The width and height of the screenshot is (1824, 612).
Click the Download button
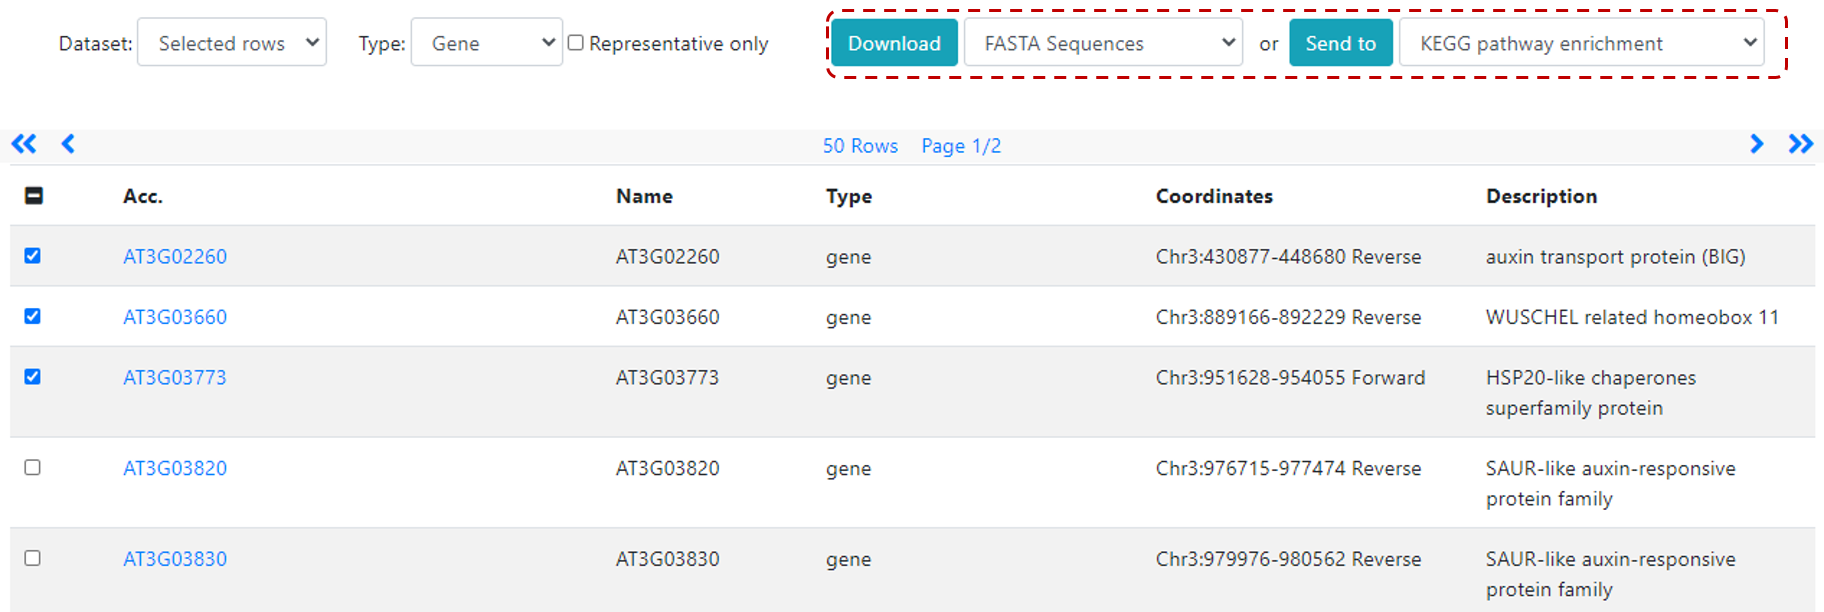(x=894, y=43)
